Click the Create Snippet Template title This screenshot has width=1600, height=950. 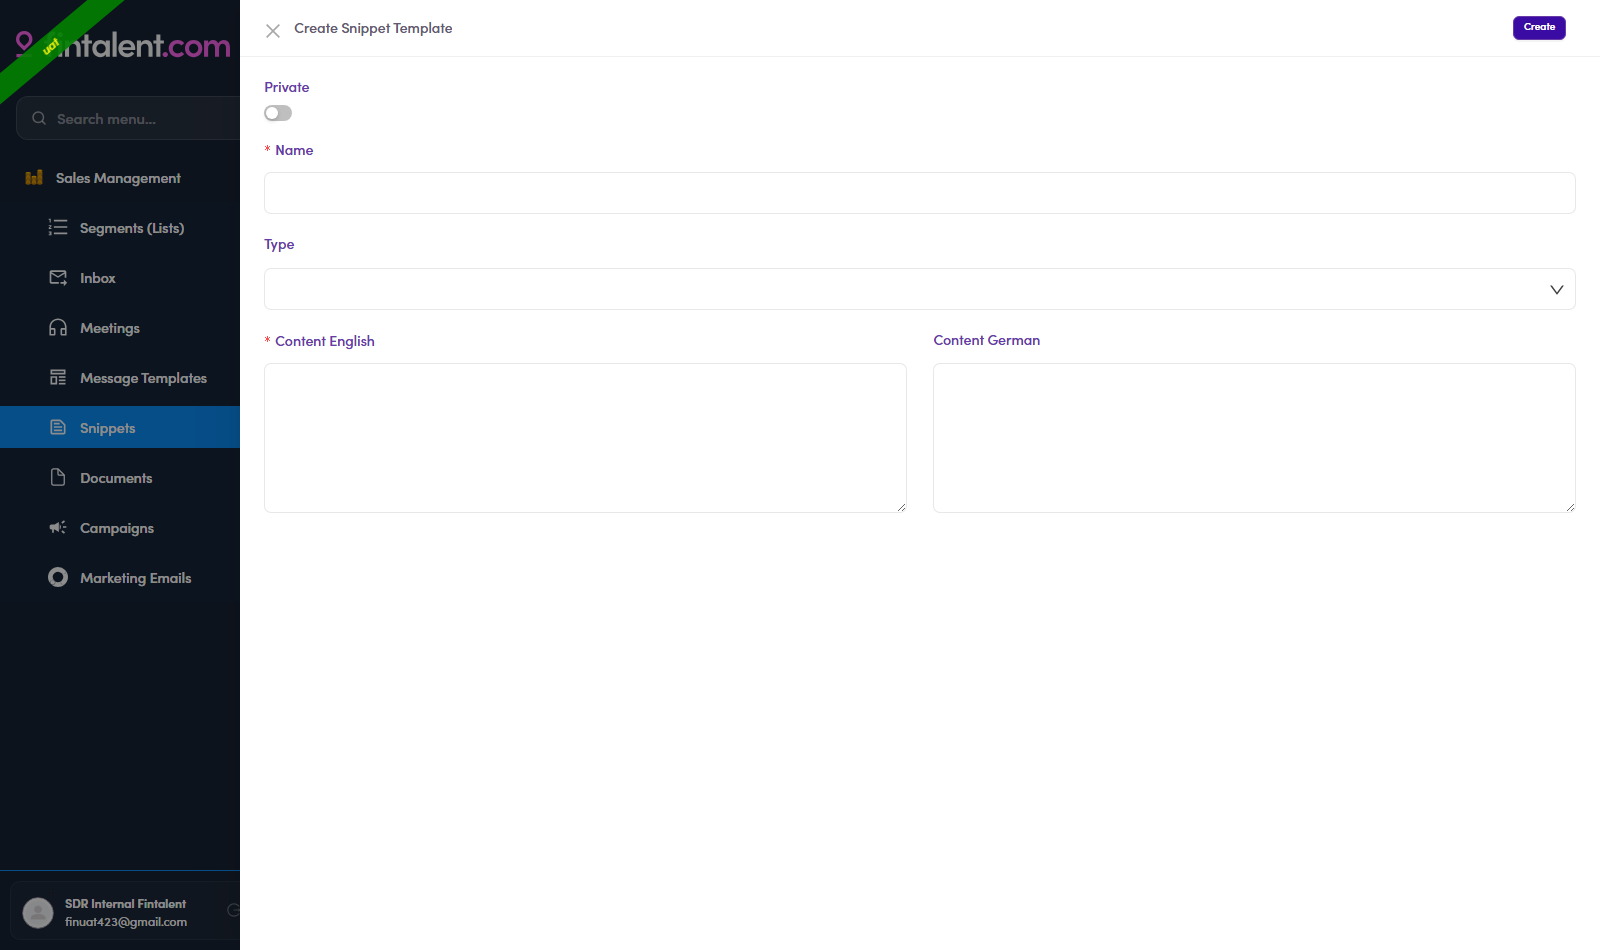(373, 28)
